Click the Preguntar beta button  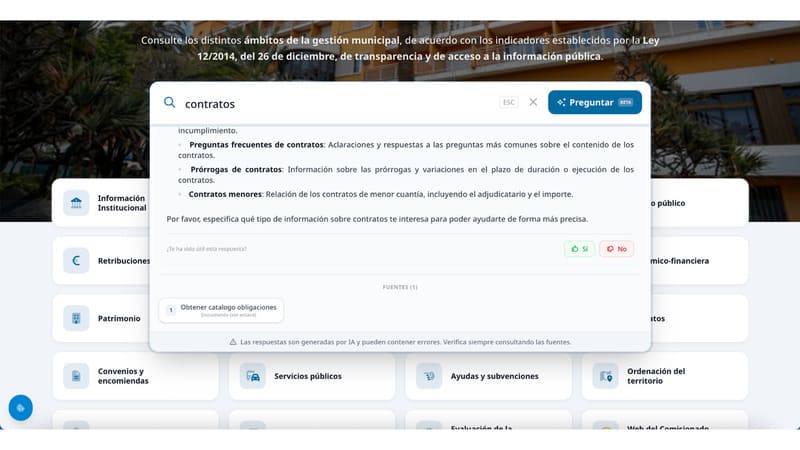click(x=595, y=102)
